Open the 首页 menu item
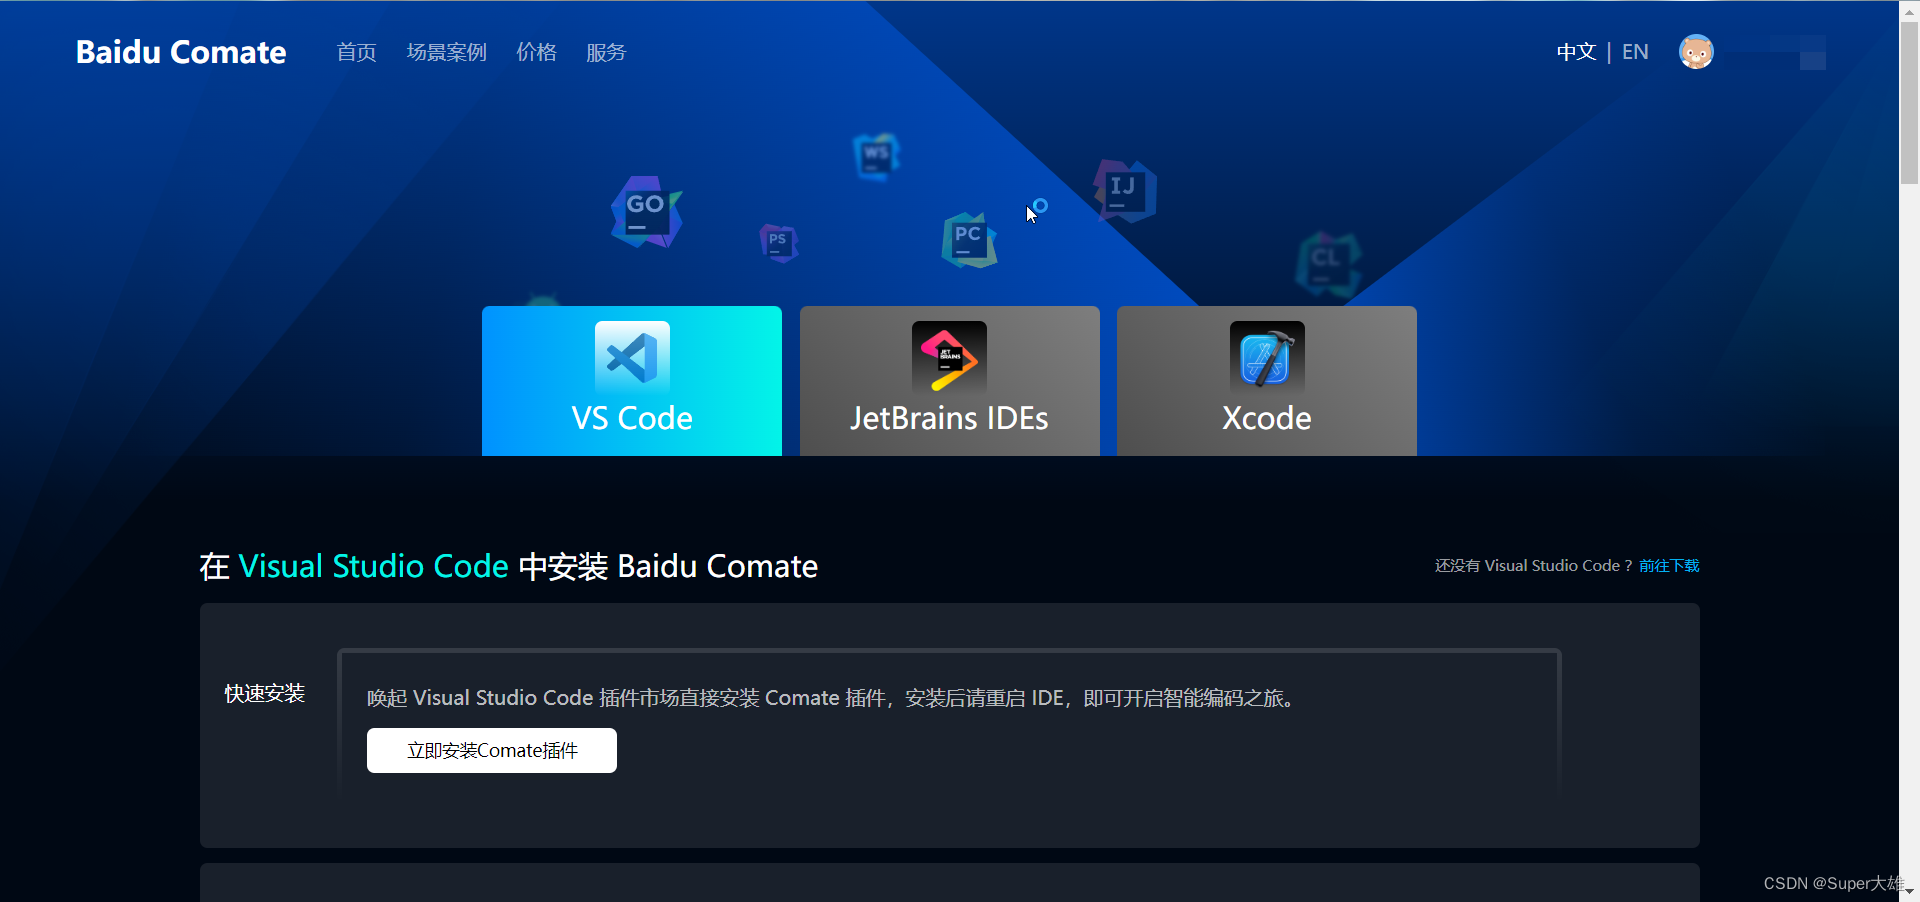The height and width of the screenshot is (902, 1920). (x=357, y=52)
